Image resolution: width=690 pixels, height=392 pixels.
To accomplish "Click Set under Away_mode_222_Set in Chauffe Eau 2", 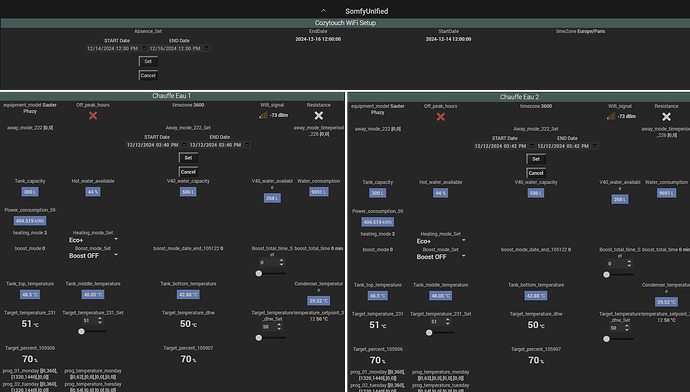I will (536, 159).
